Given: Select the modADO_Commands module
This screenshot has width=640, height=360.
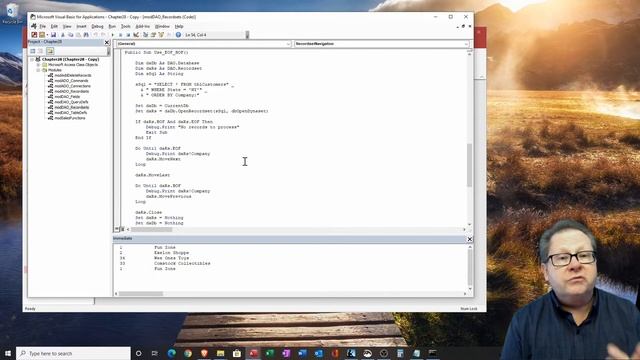Looking at the screenshot, I should pos(71,81).
